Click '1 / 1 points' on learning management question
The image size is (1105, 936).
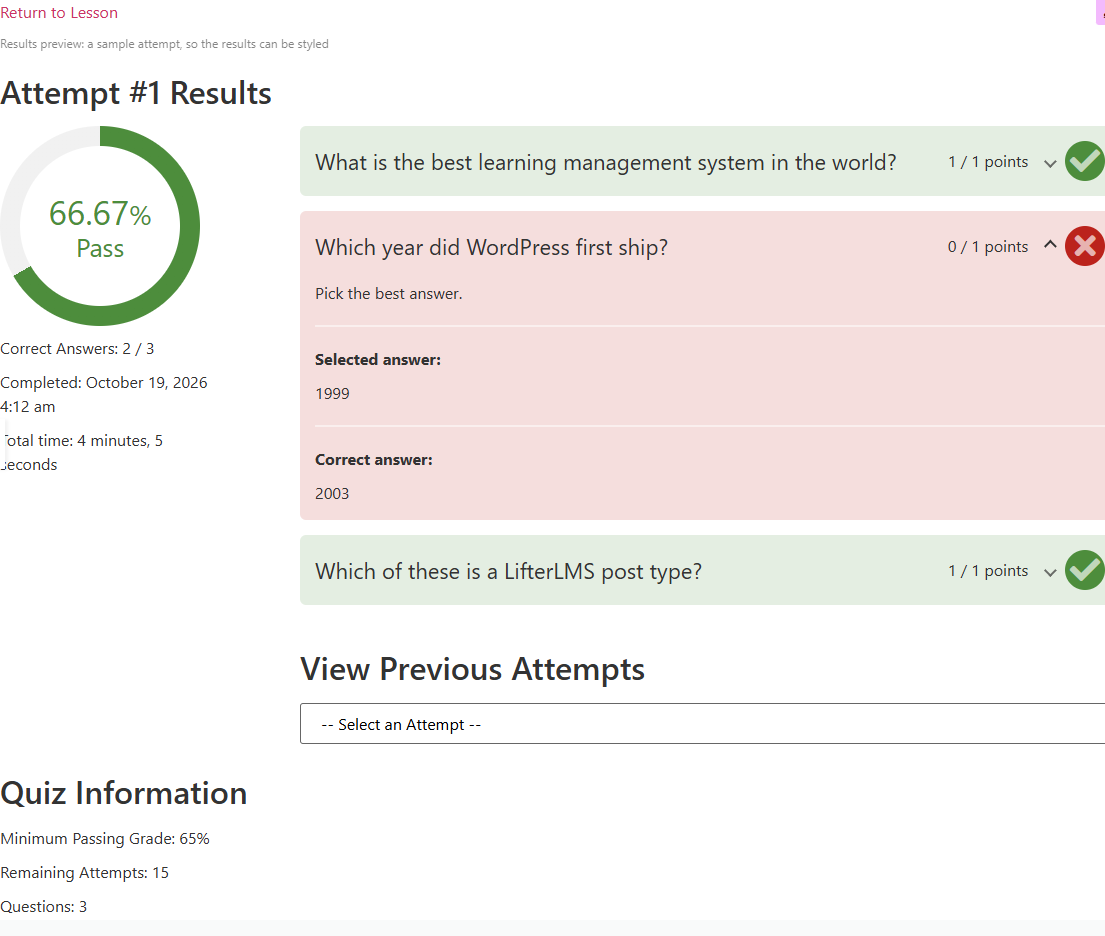coord(987,162)
